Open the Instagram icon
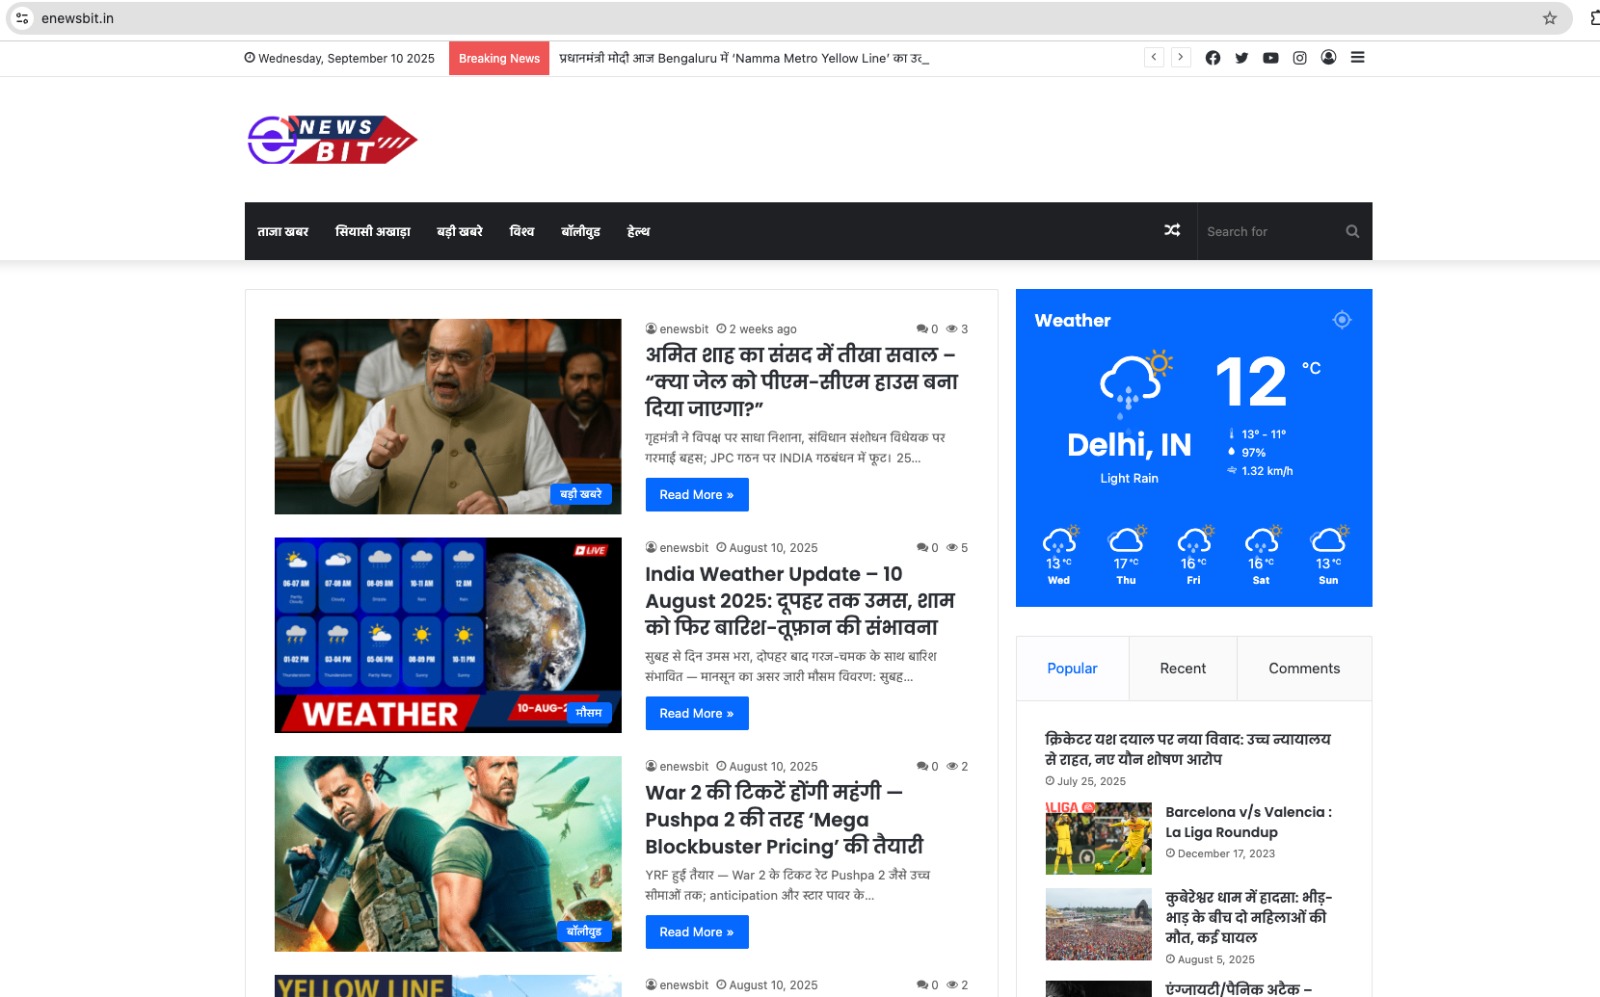The height and width of the screenshot is (997, 1600). point(1299,57)
